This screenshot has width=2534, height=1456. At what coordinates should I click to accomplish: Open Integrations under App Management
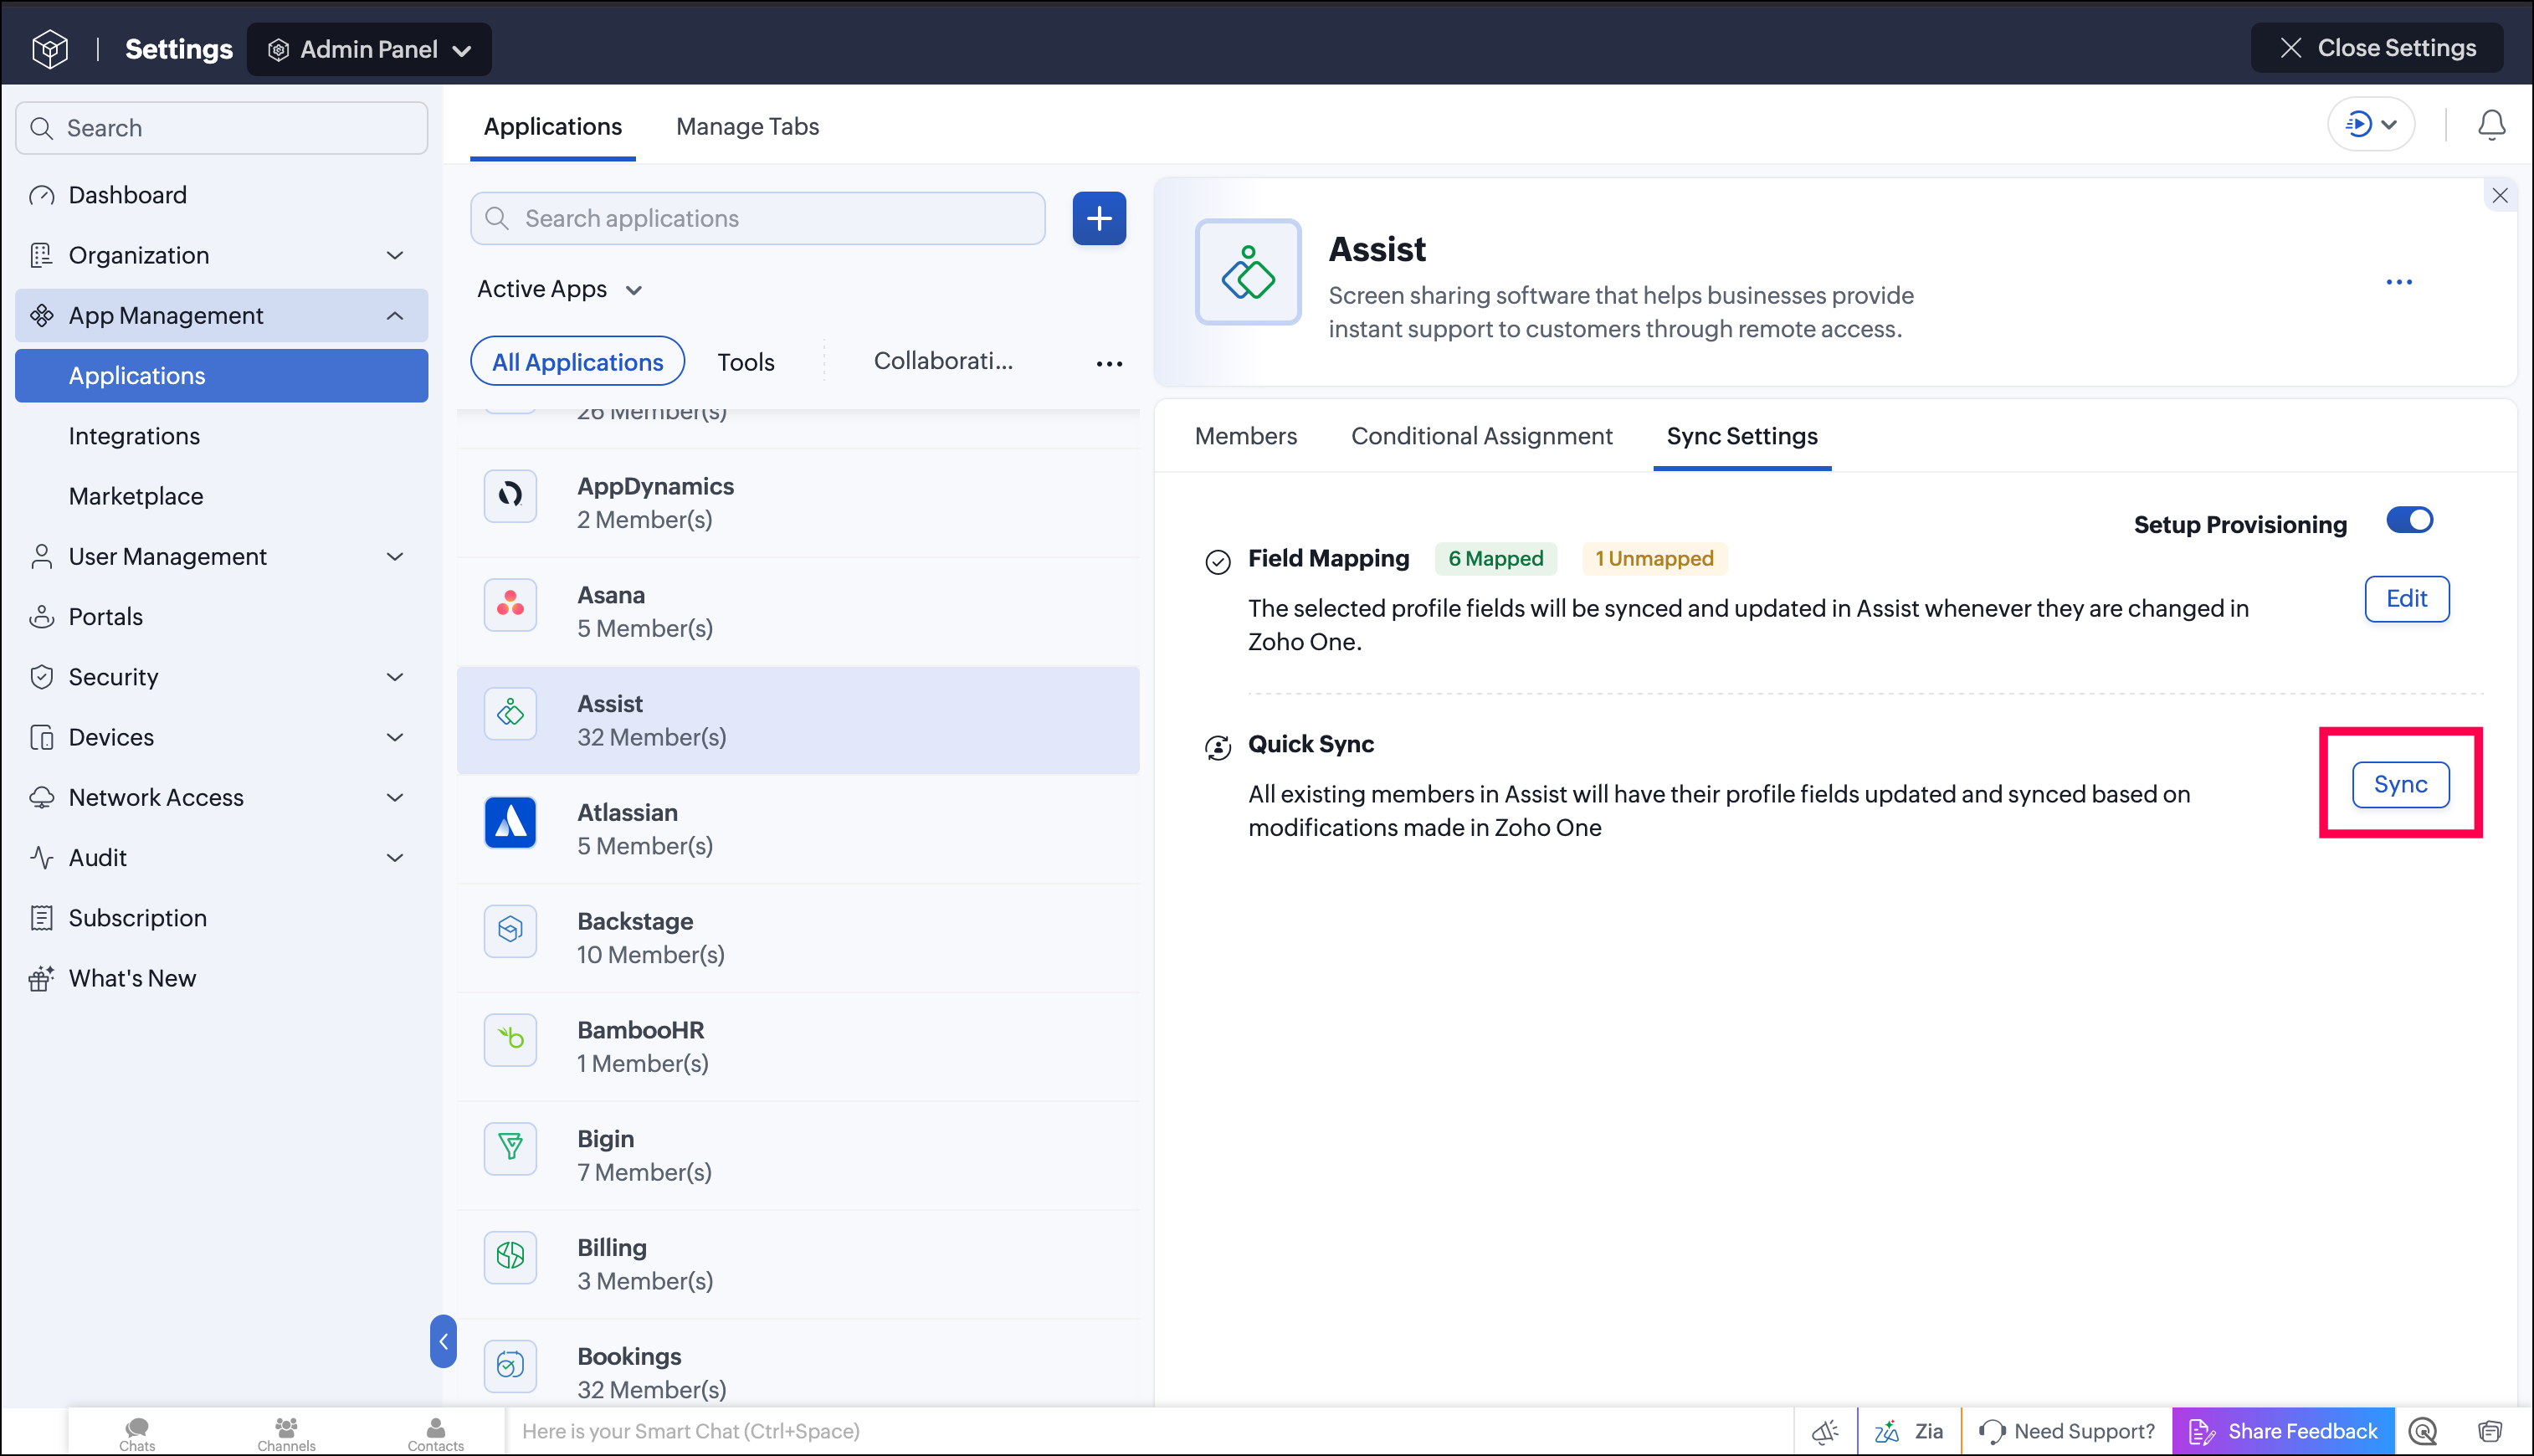(x=222, y=436)
